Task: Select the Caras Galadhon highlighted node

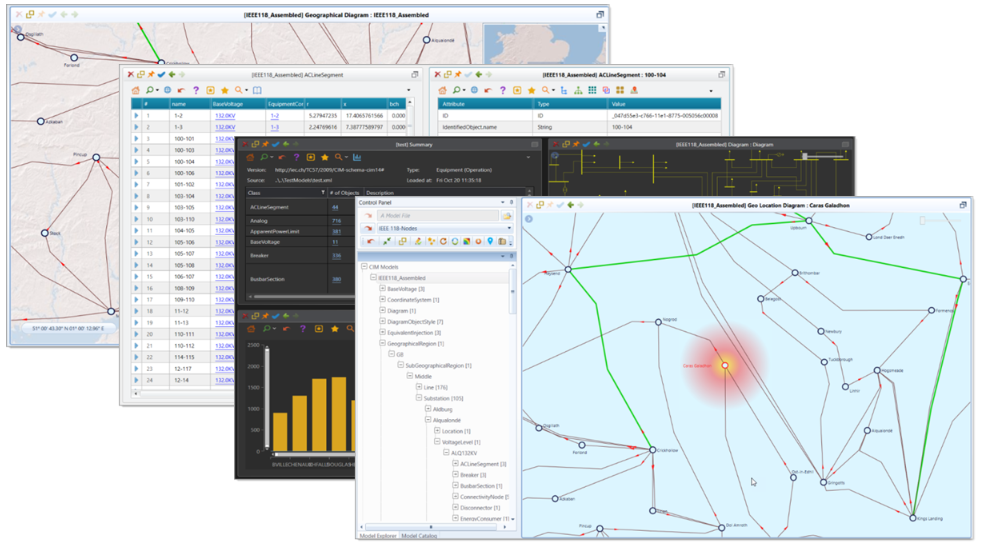Action: click(725, 365)
